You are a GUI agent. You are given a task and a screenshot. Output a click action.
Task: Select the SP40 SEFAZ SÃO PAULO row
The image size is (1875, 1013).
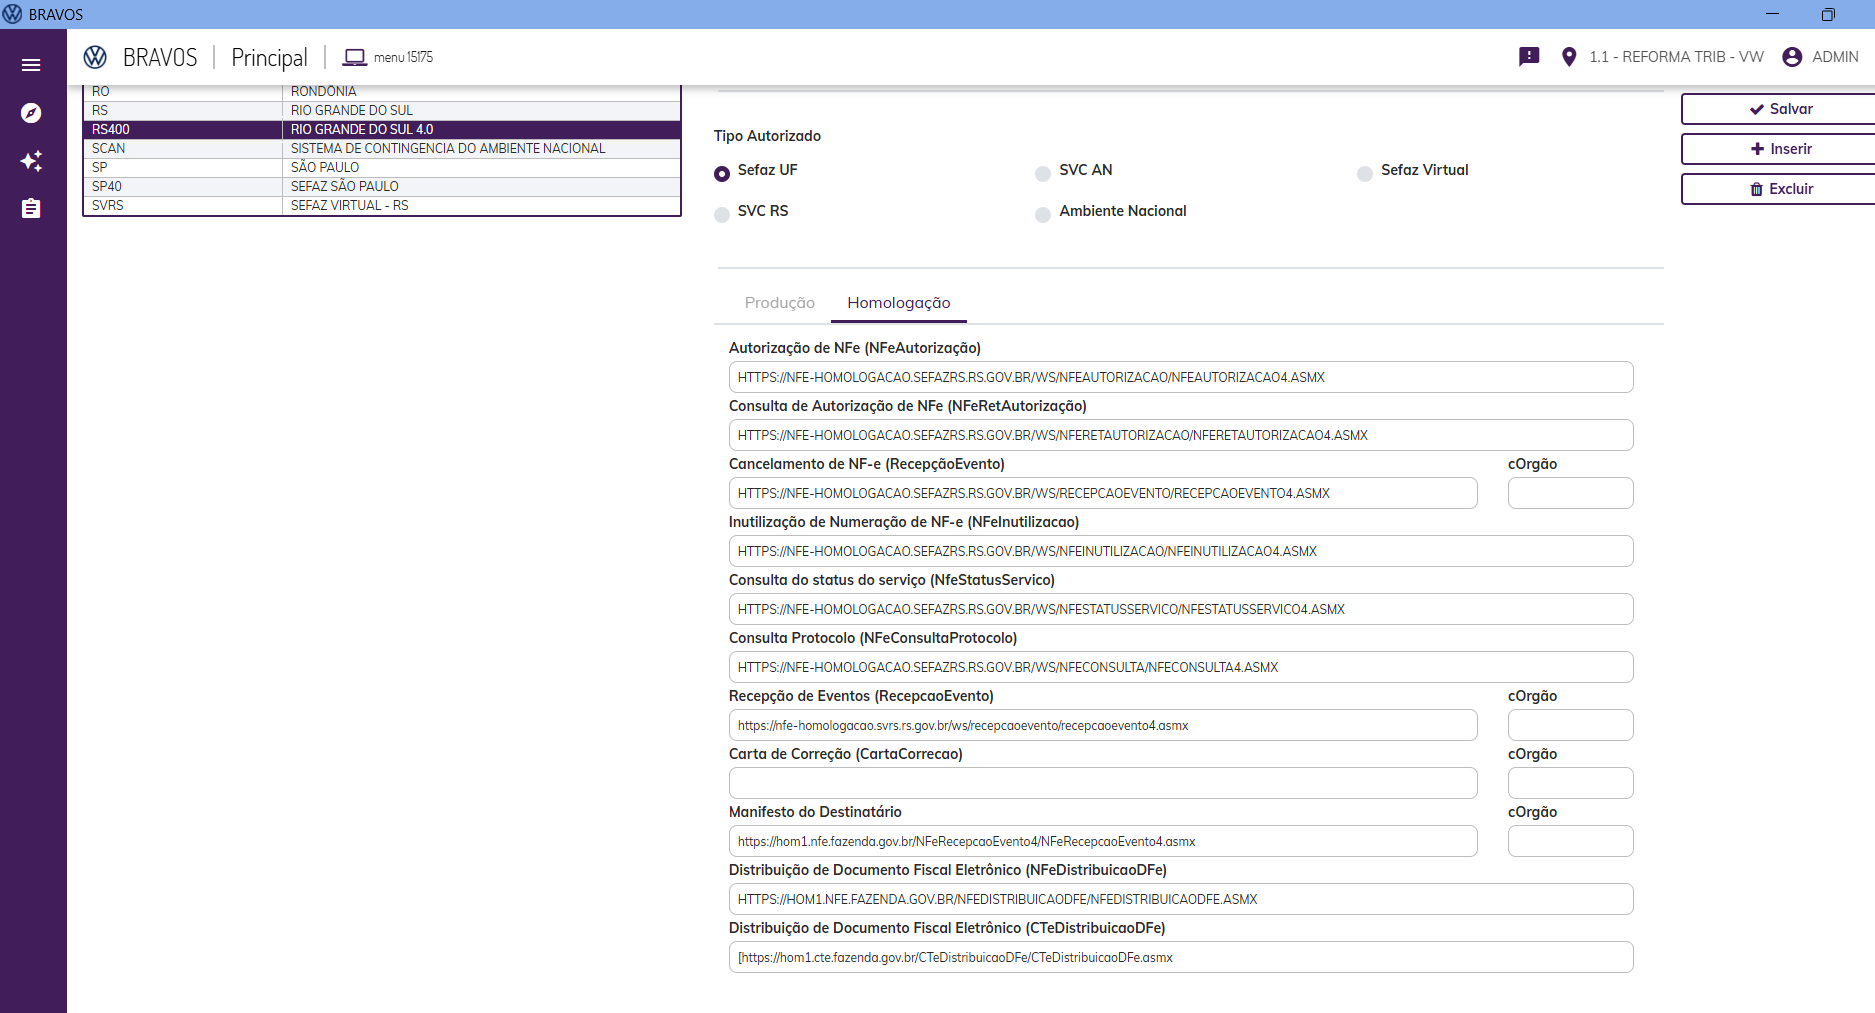pyautogui.click(x=382, y=187)
